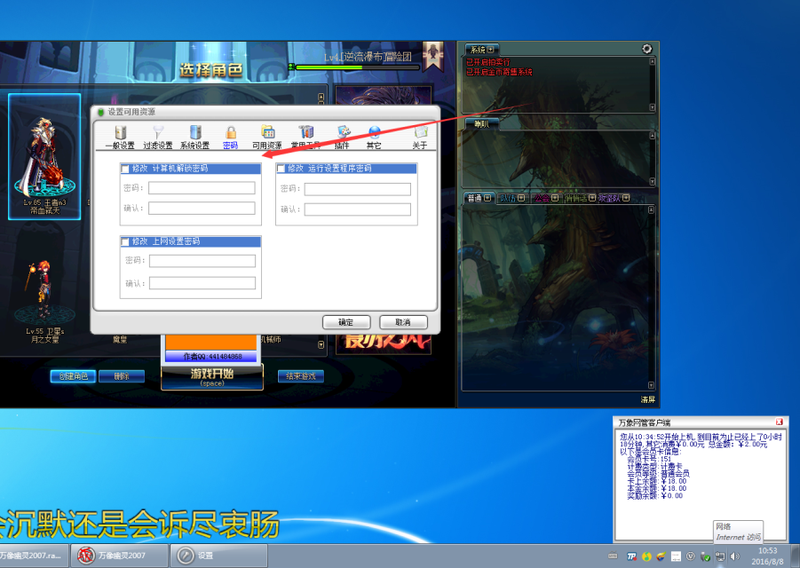Viewport: 800px width, 568px height.
Task: Click the 普通 chat log scroll-up arrow
Action: (652, 210)
